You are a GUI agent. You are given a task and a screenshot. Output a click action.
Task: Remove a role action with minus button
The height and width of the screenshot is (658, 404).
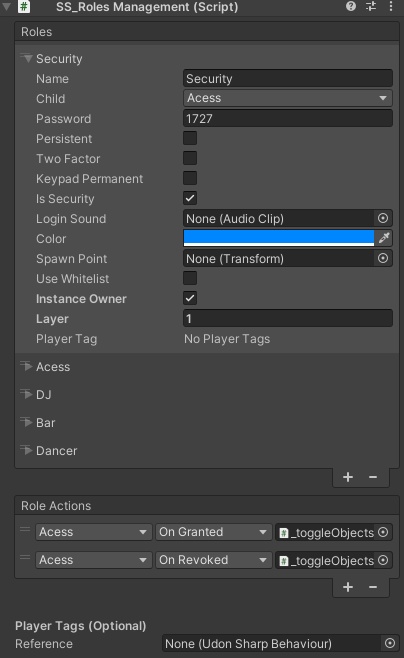[373, 587]
